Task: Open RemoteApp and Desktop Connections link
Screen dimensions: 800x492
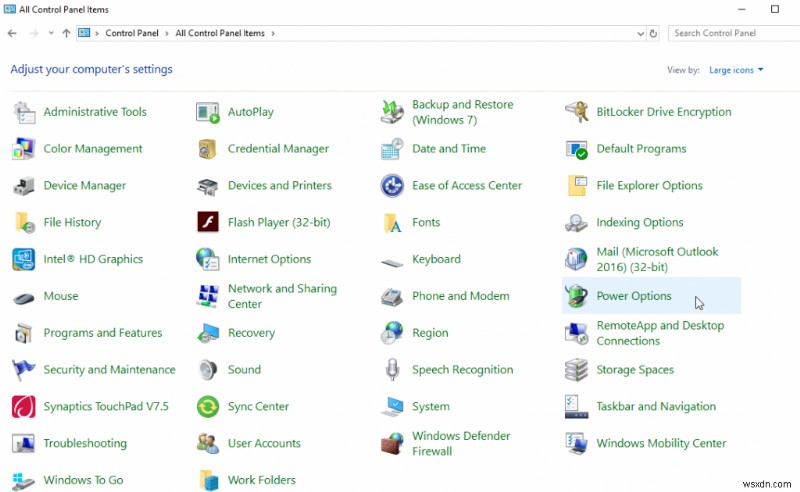Action: (660, 333)
